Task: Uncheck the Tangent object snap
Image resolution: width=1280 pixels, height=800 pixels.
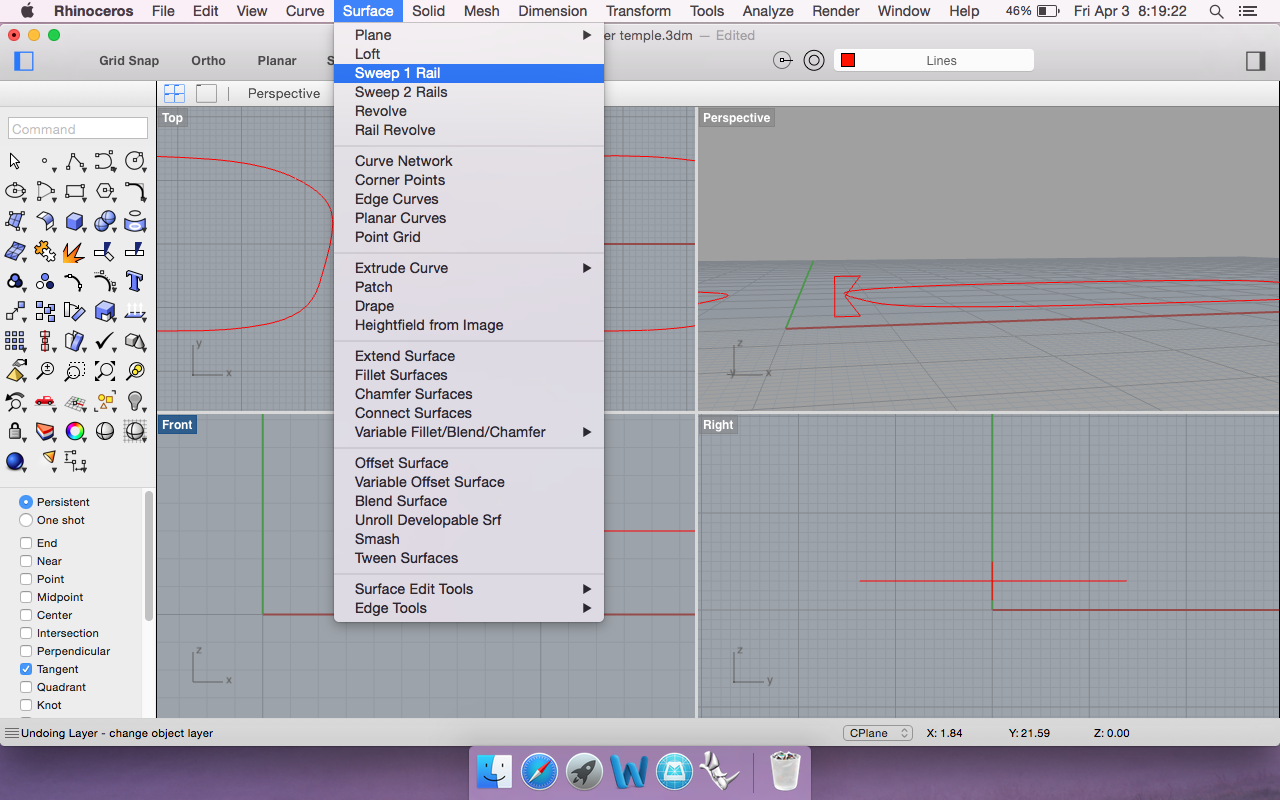Action: (26, 669)
